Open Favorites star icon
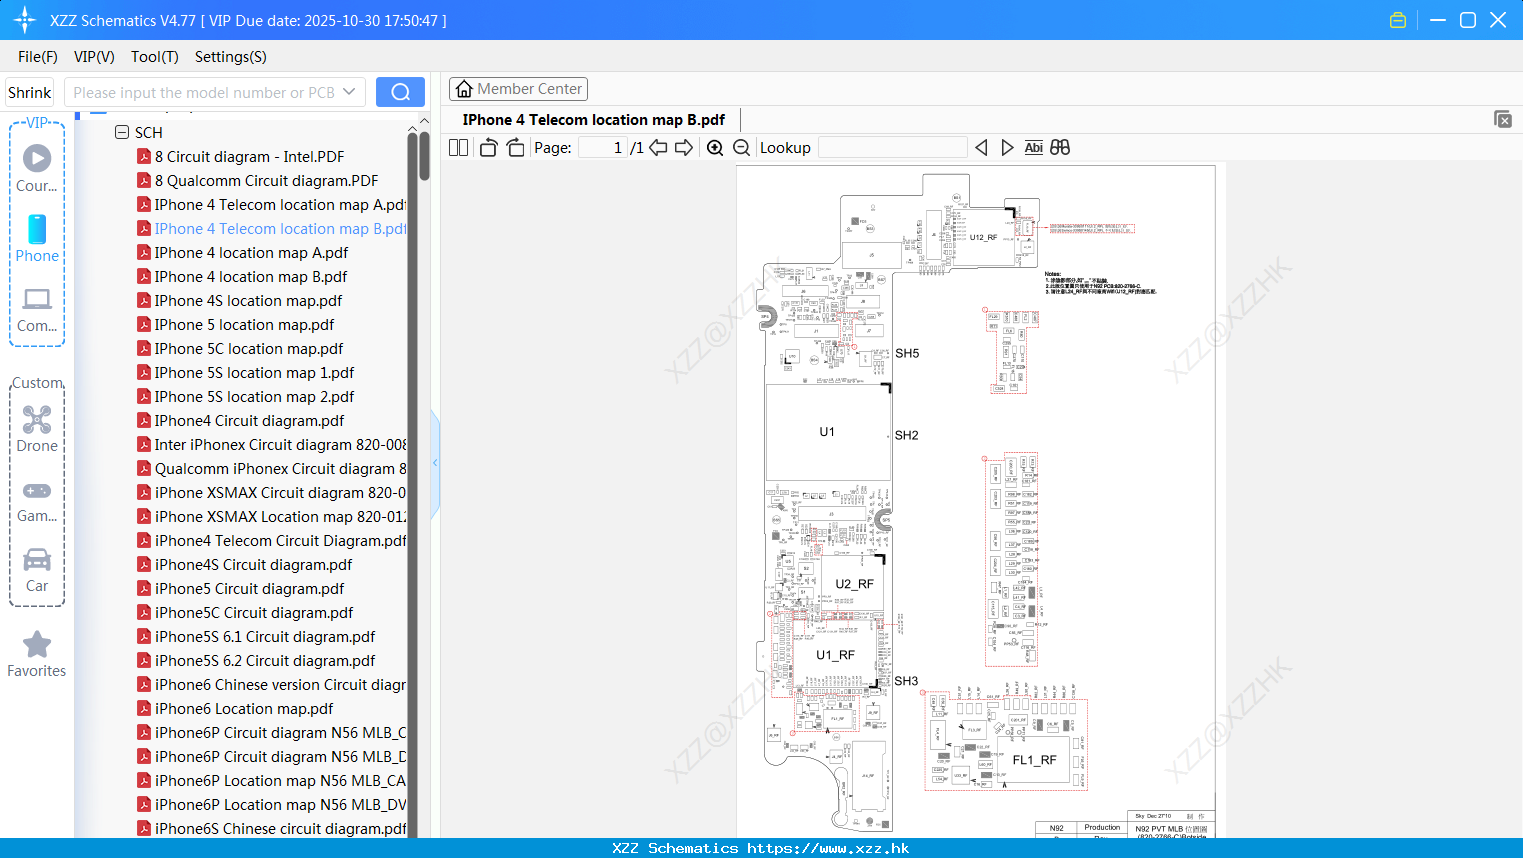 37,654
